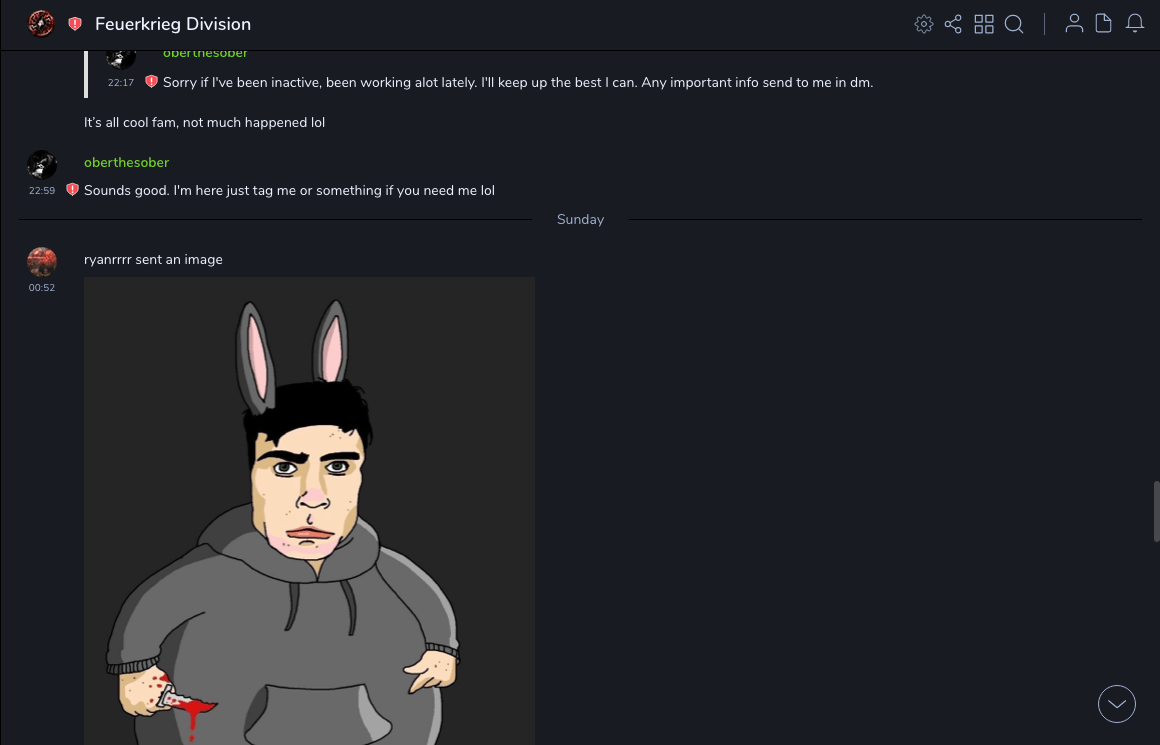
Task: Click the red shield beside the room title
Action: coord(75,24)
